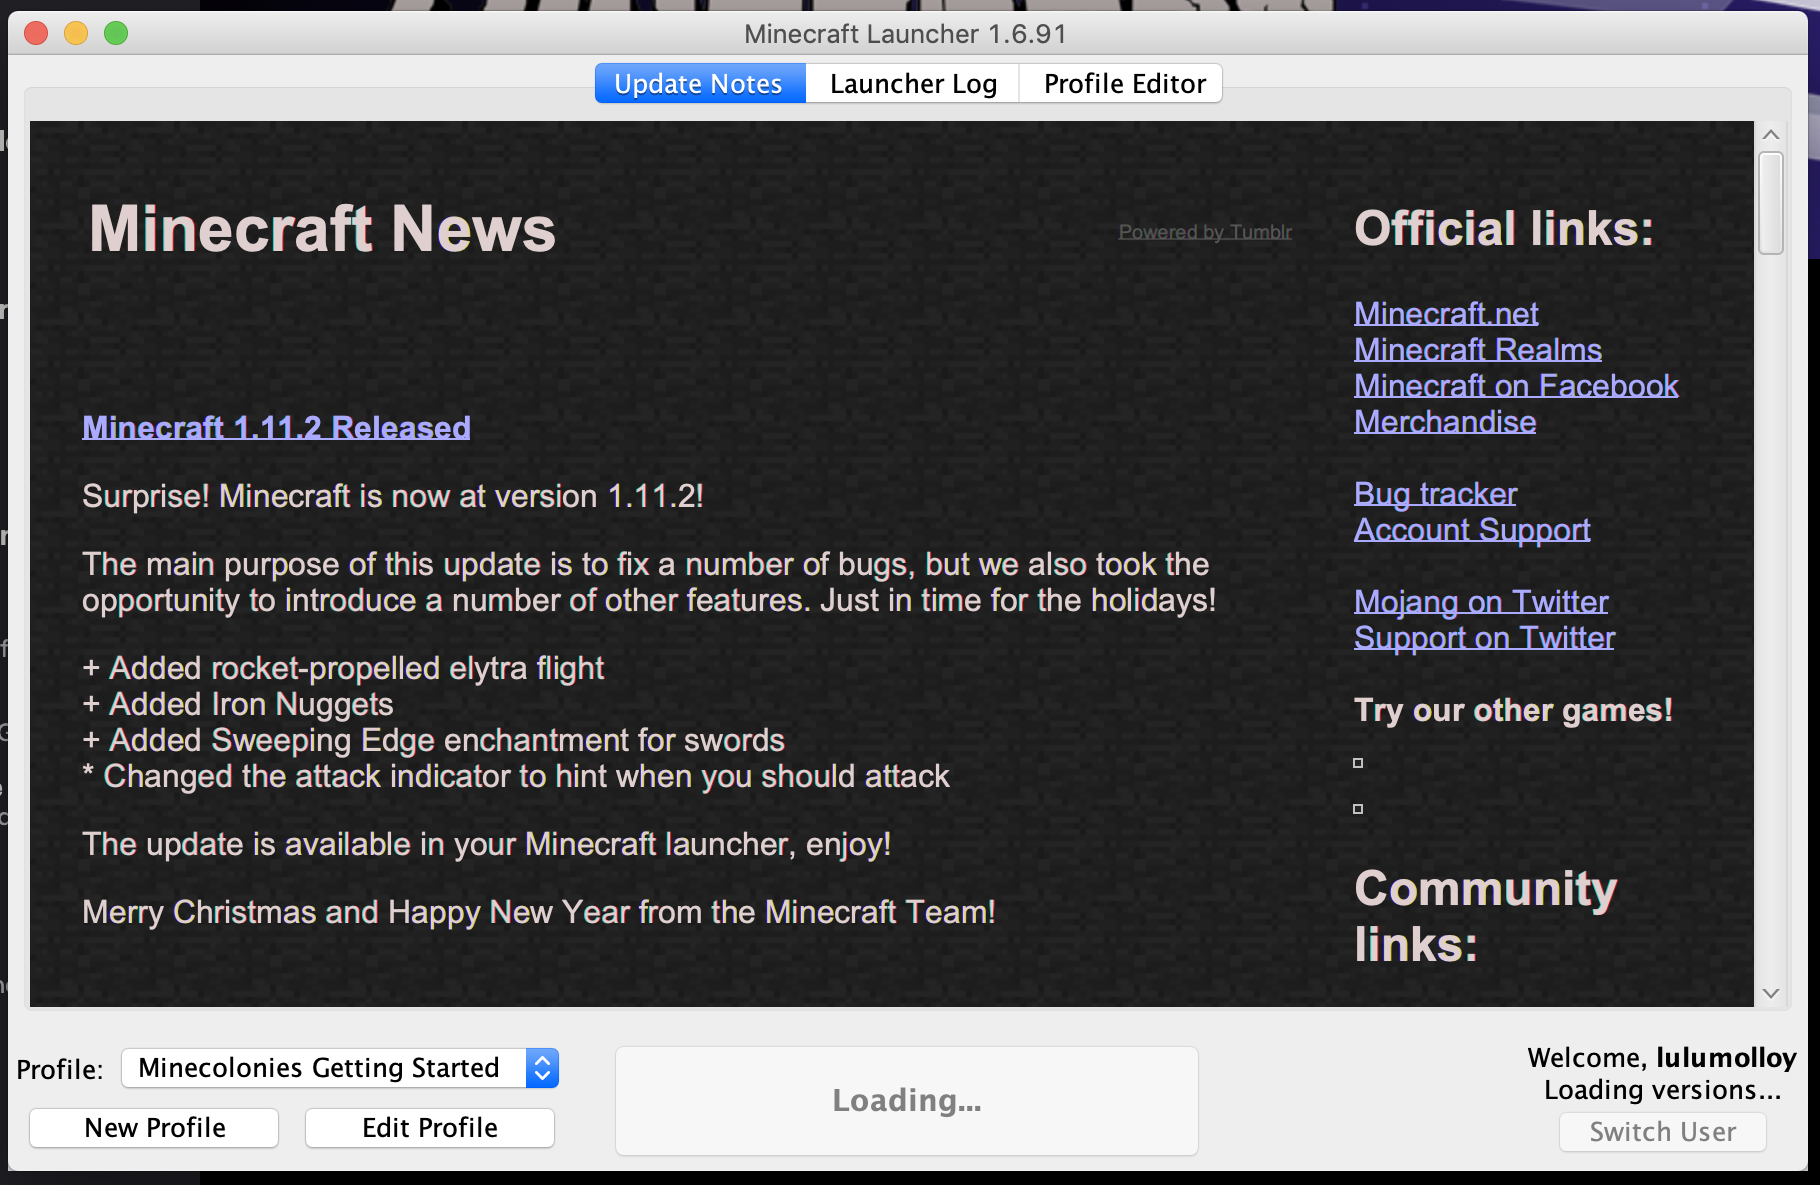This screenshot has width=1820, height=1185.
Task: Click the 'Community links:' heading
Action: 1486,916
